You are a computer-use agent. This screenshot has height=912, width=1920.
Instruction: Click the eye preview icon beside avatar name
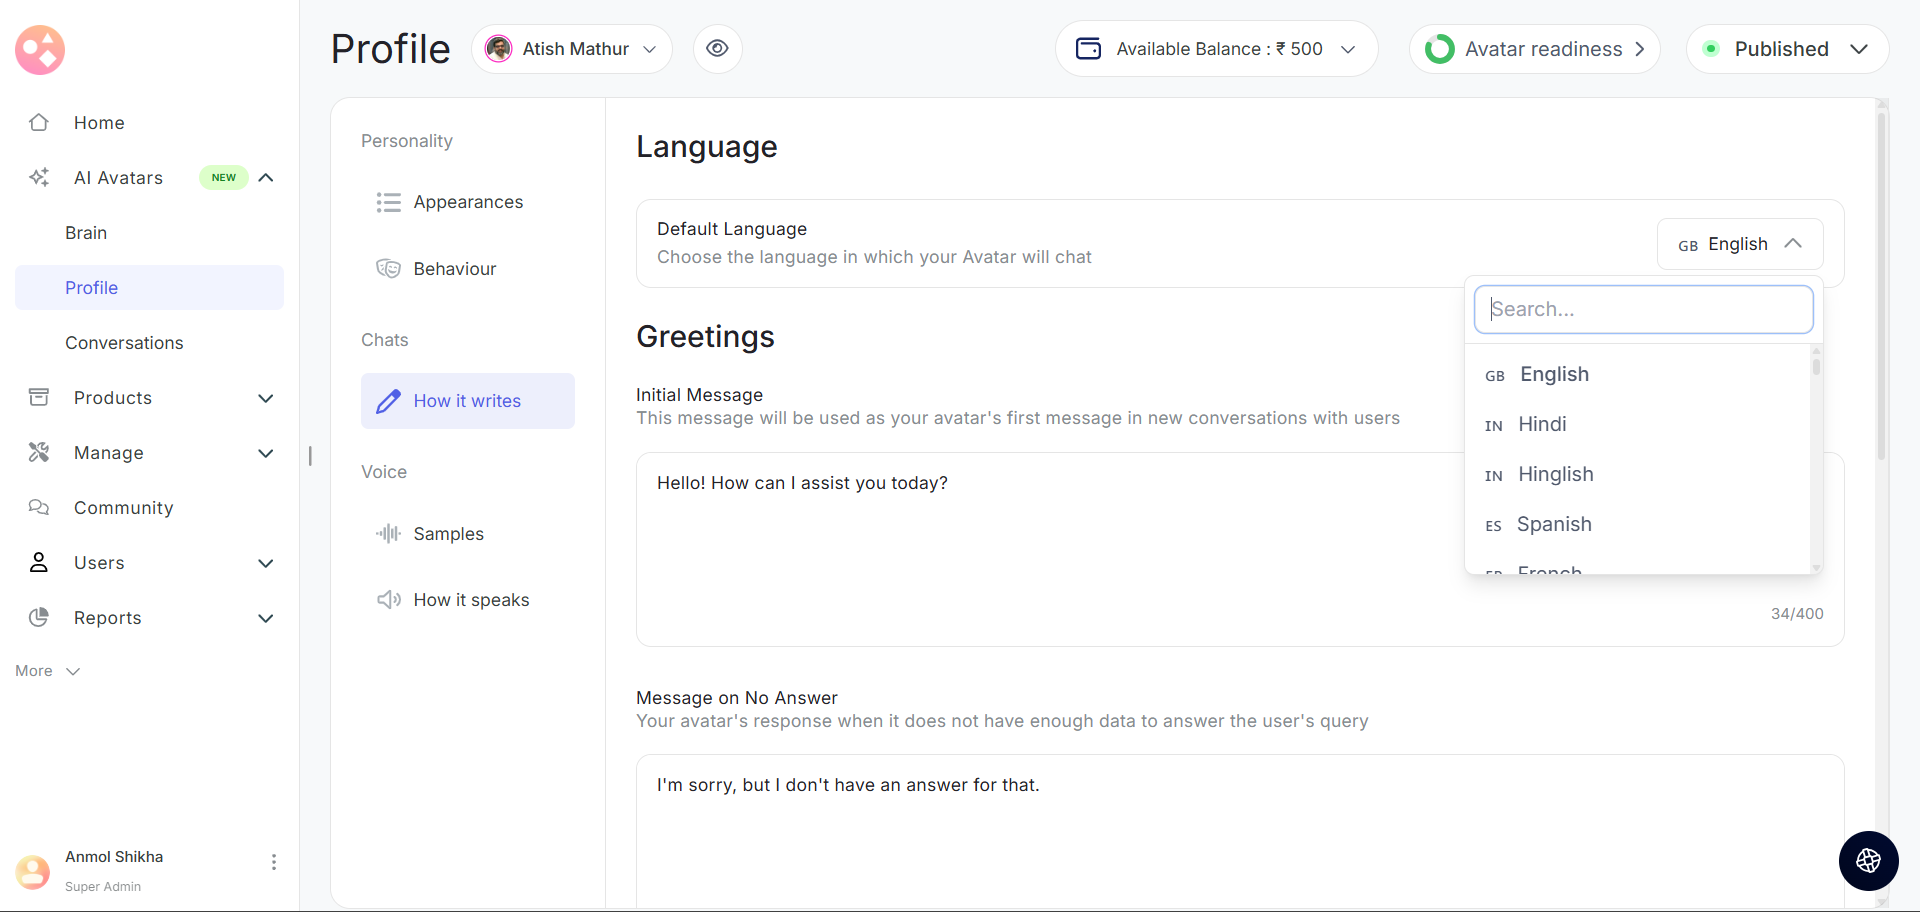click(717, 49)
